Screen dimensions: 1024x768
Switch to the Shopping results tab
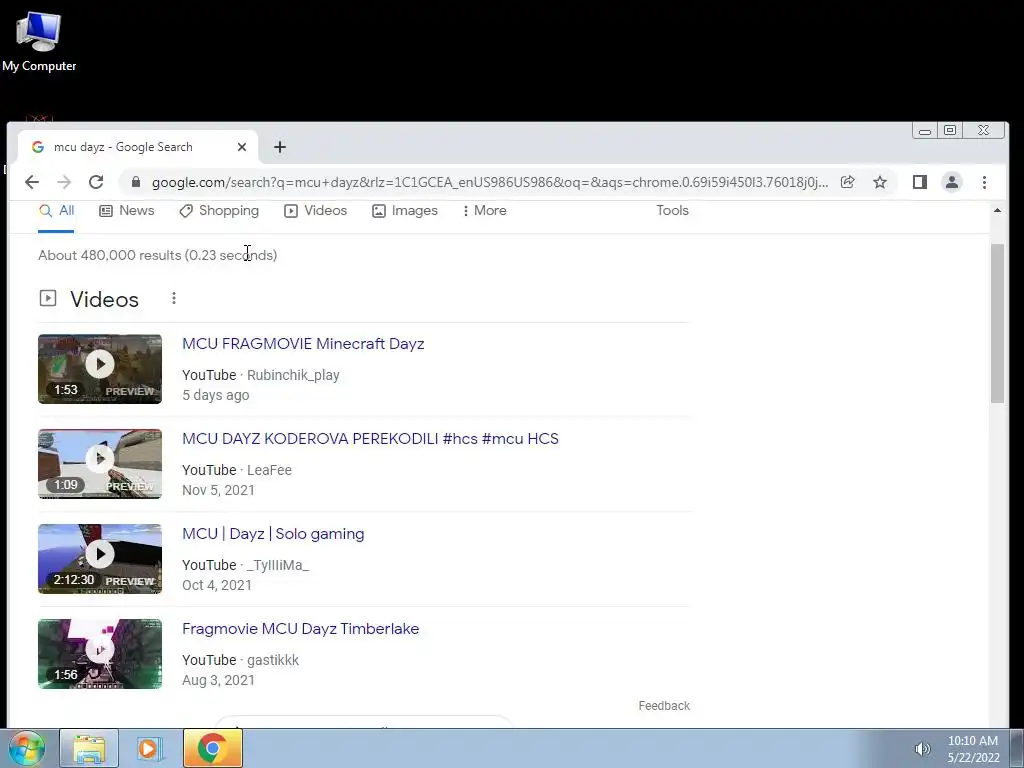pos(219,210)
